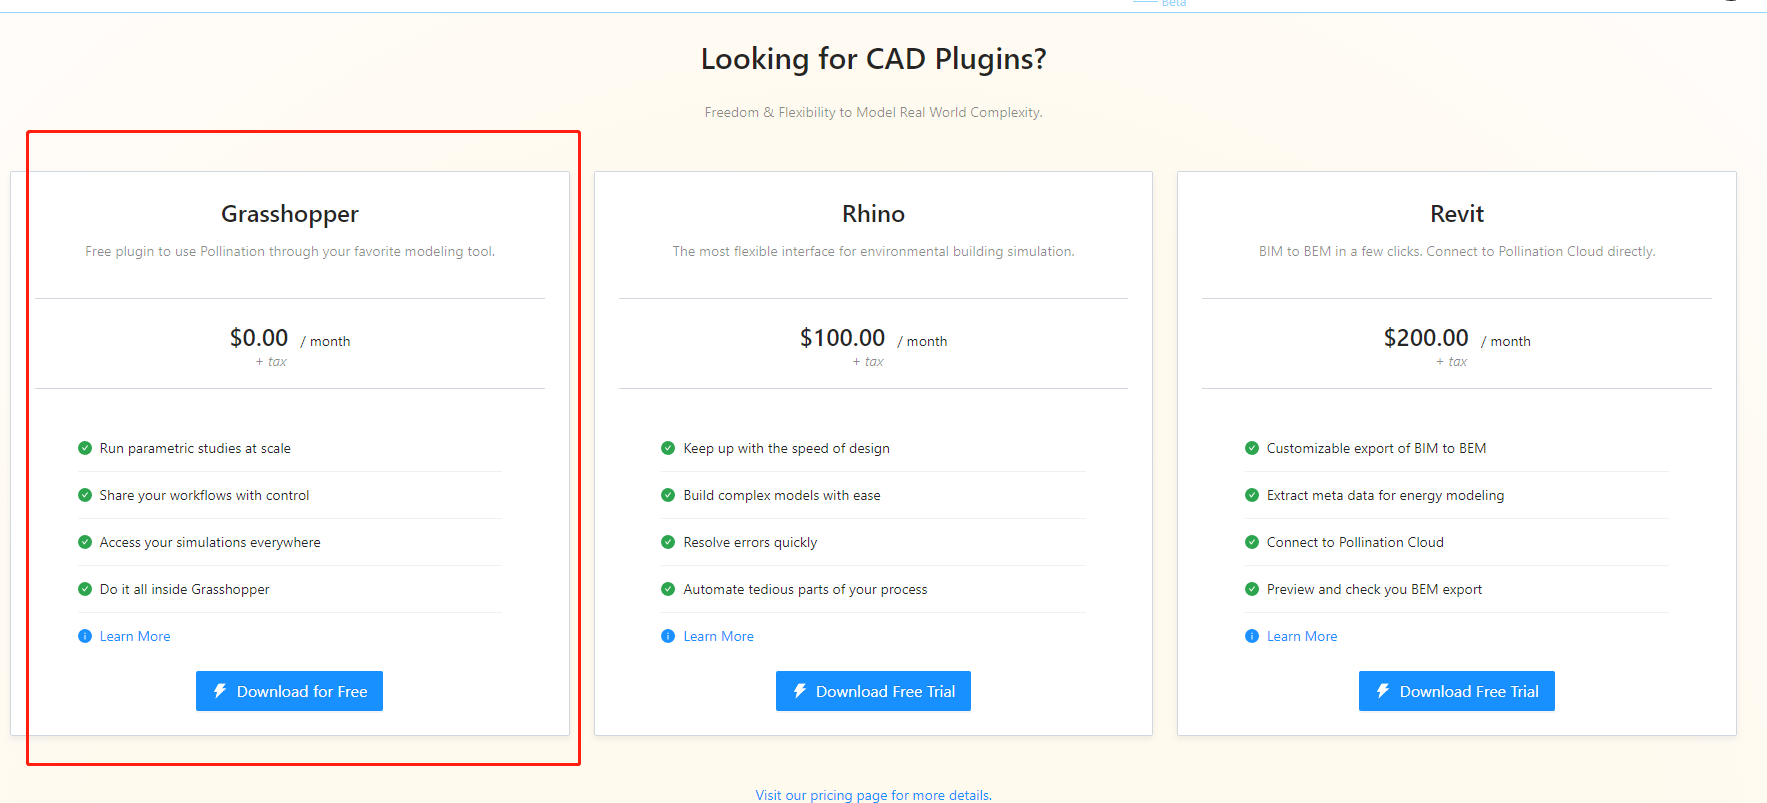The image size is (1767, 803).
Task: Open Learn More under Rhino
Action: click(718, 636)
